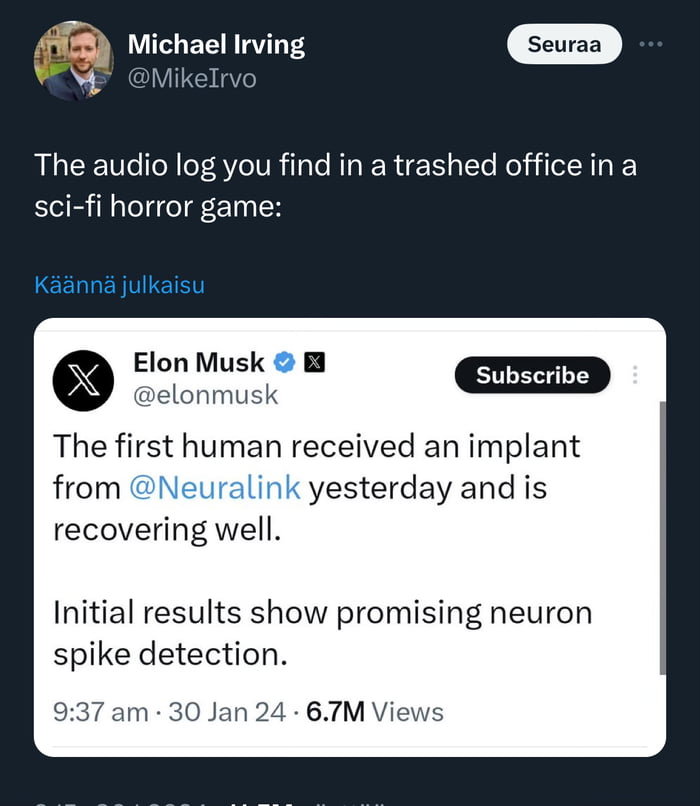
Task: Toggle follow state via the Seuraa button
Action: 564,44
